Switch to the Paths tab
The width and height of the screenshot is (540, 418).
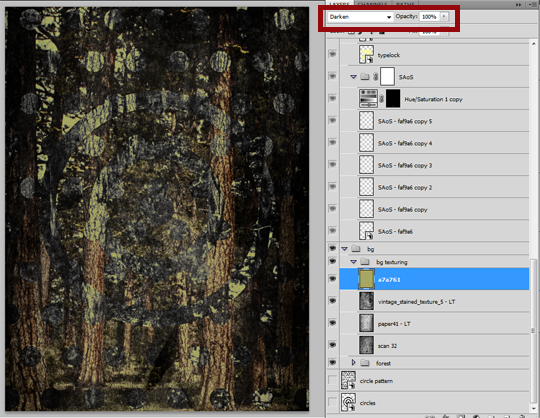tap(405, 4)
